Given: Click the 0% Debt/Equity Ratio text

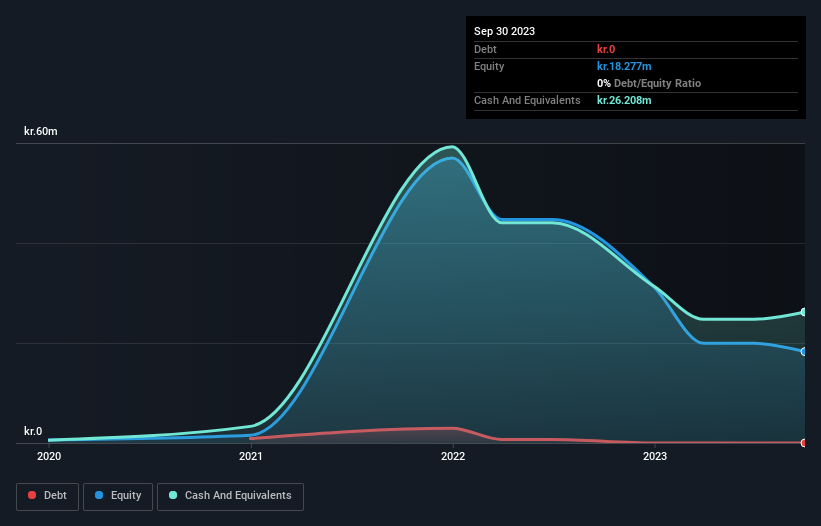Looking at the screenshot, I should pos(649,83).
